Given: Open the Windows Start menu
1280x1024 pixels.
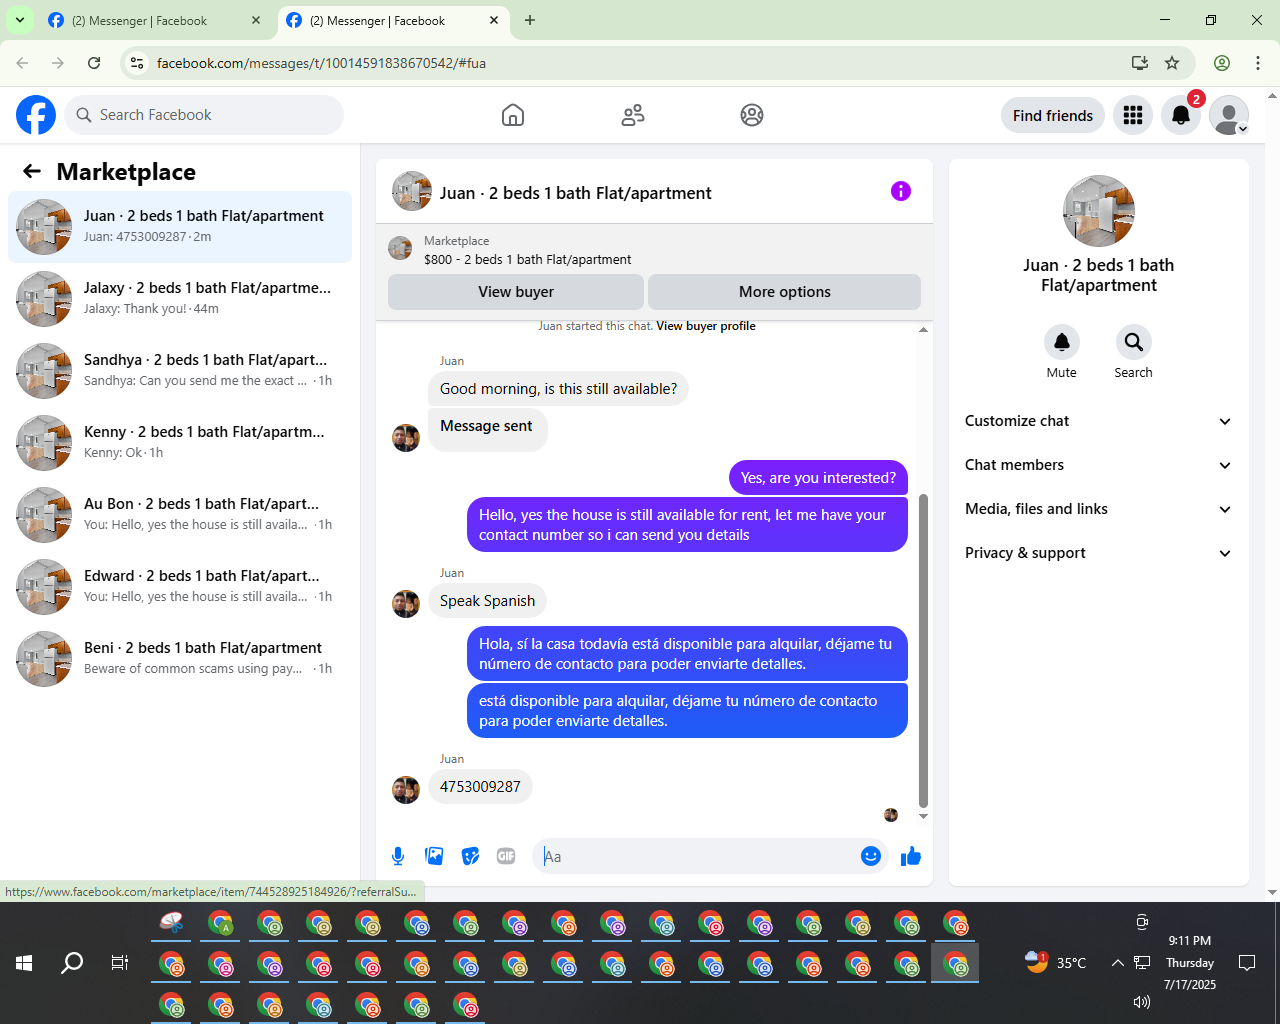Looking at the screenshot, I should (24, 963).
